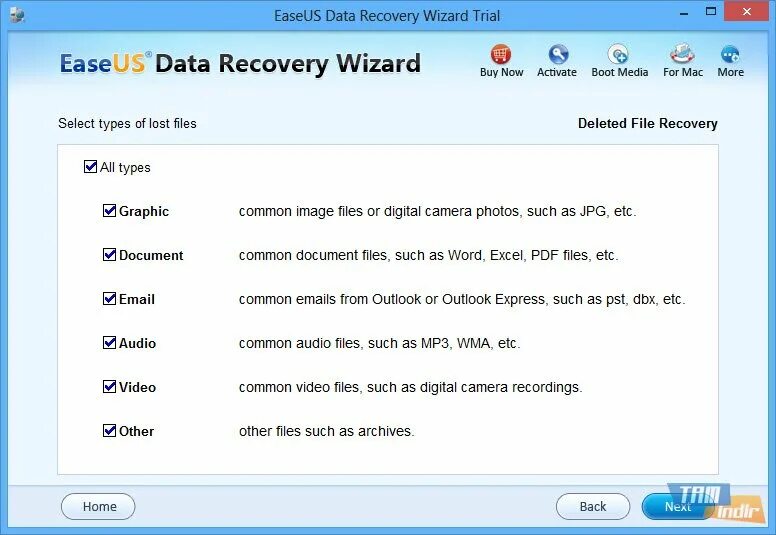
Task: Click the Buy Now label text
Action: point(501,72)
